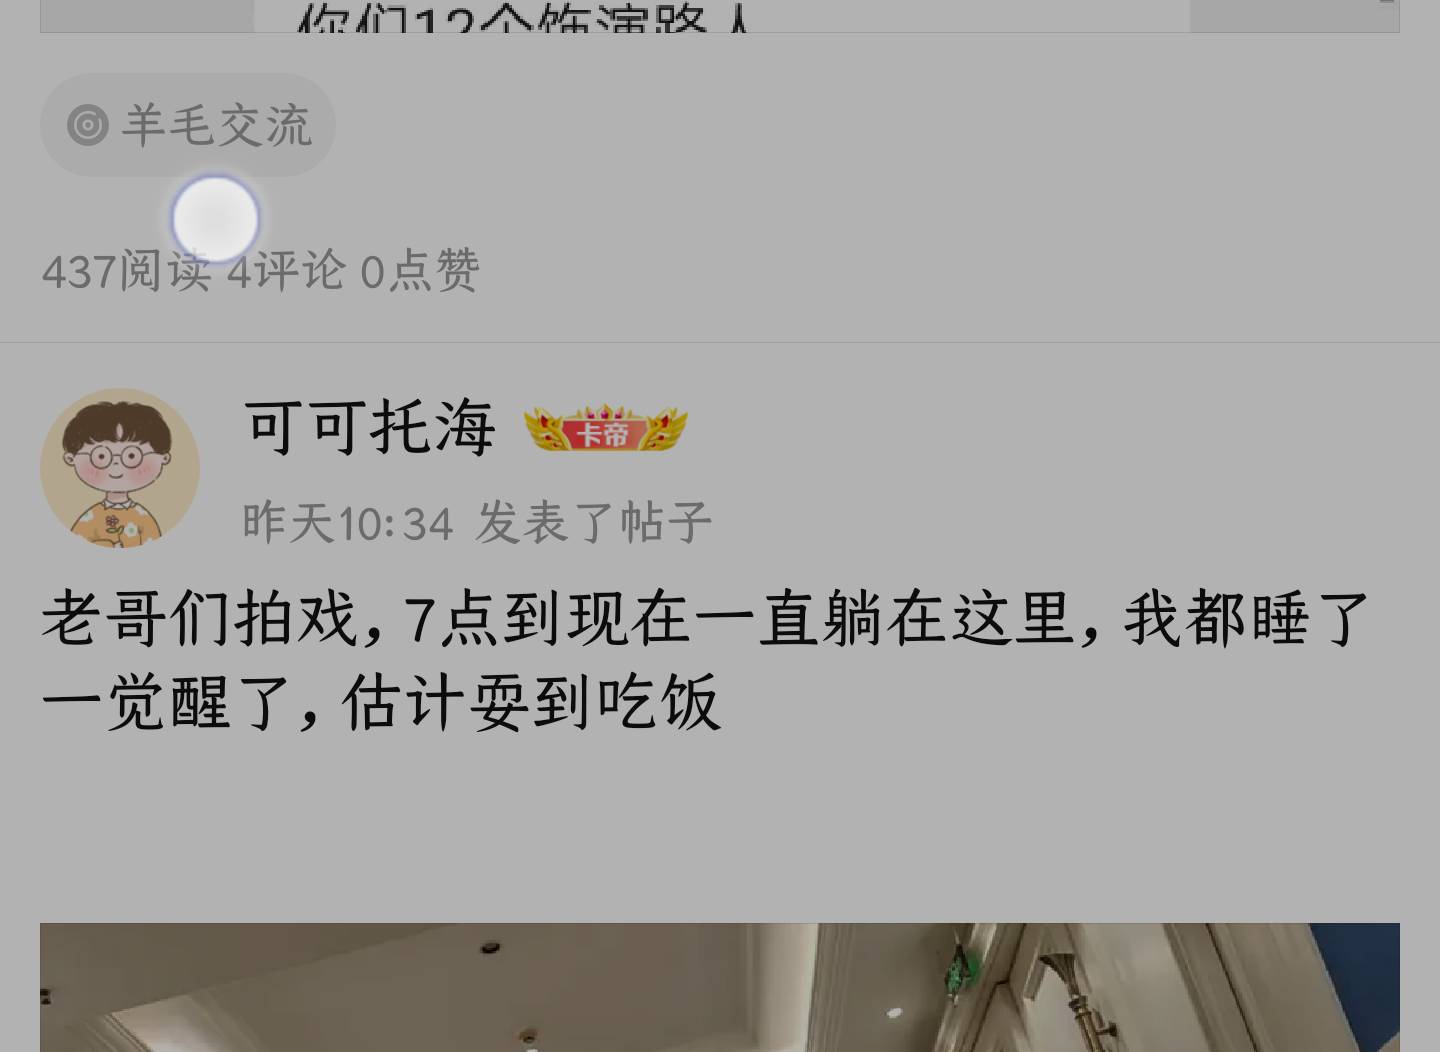Open the 羊毛交流 topic tag

coord(188,126)
